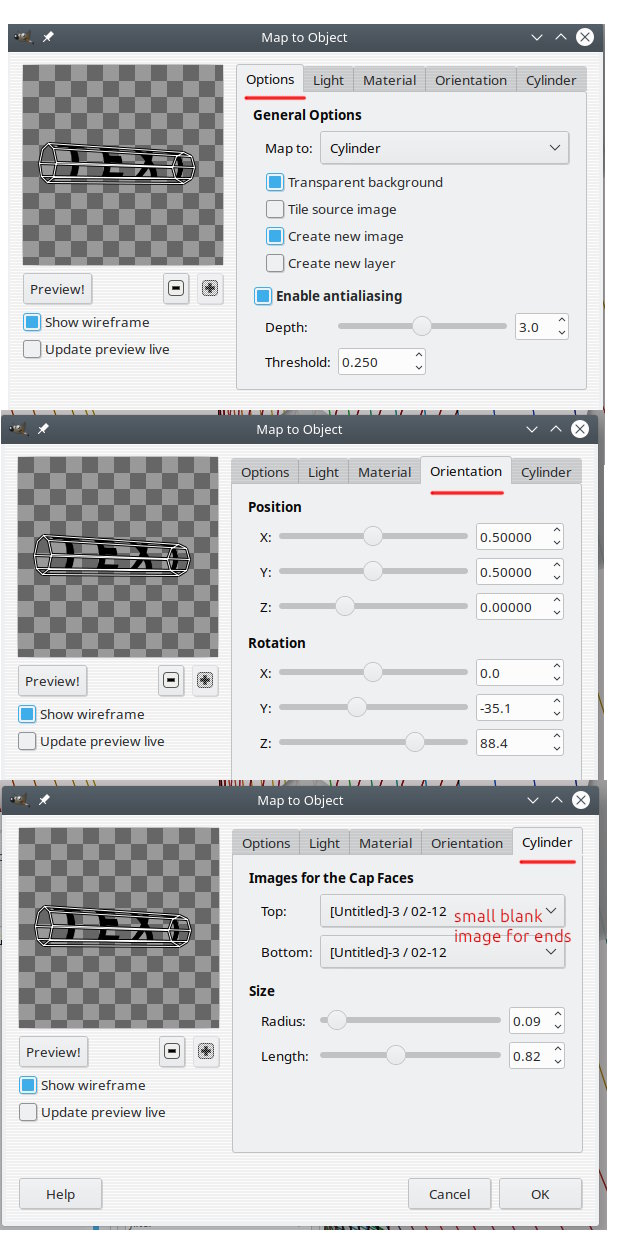Open the Bottom cap face image dropdown
The image size is (621, 1233).
tap(442, 952)
